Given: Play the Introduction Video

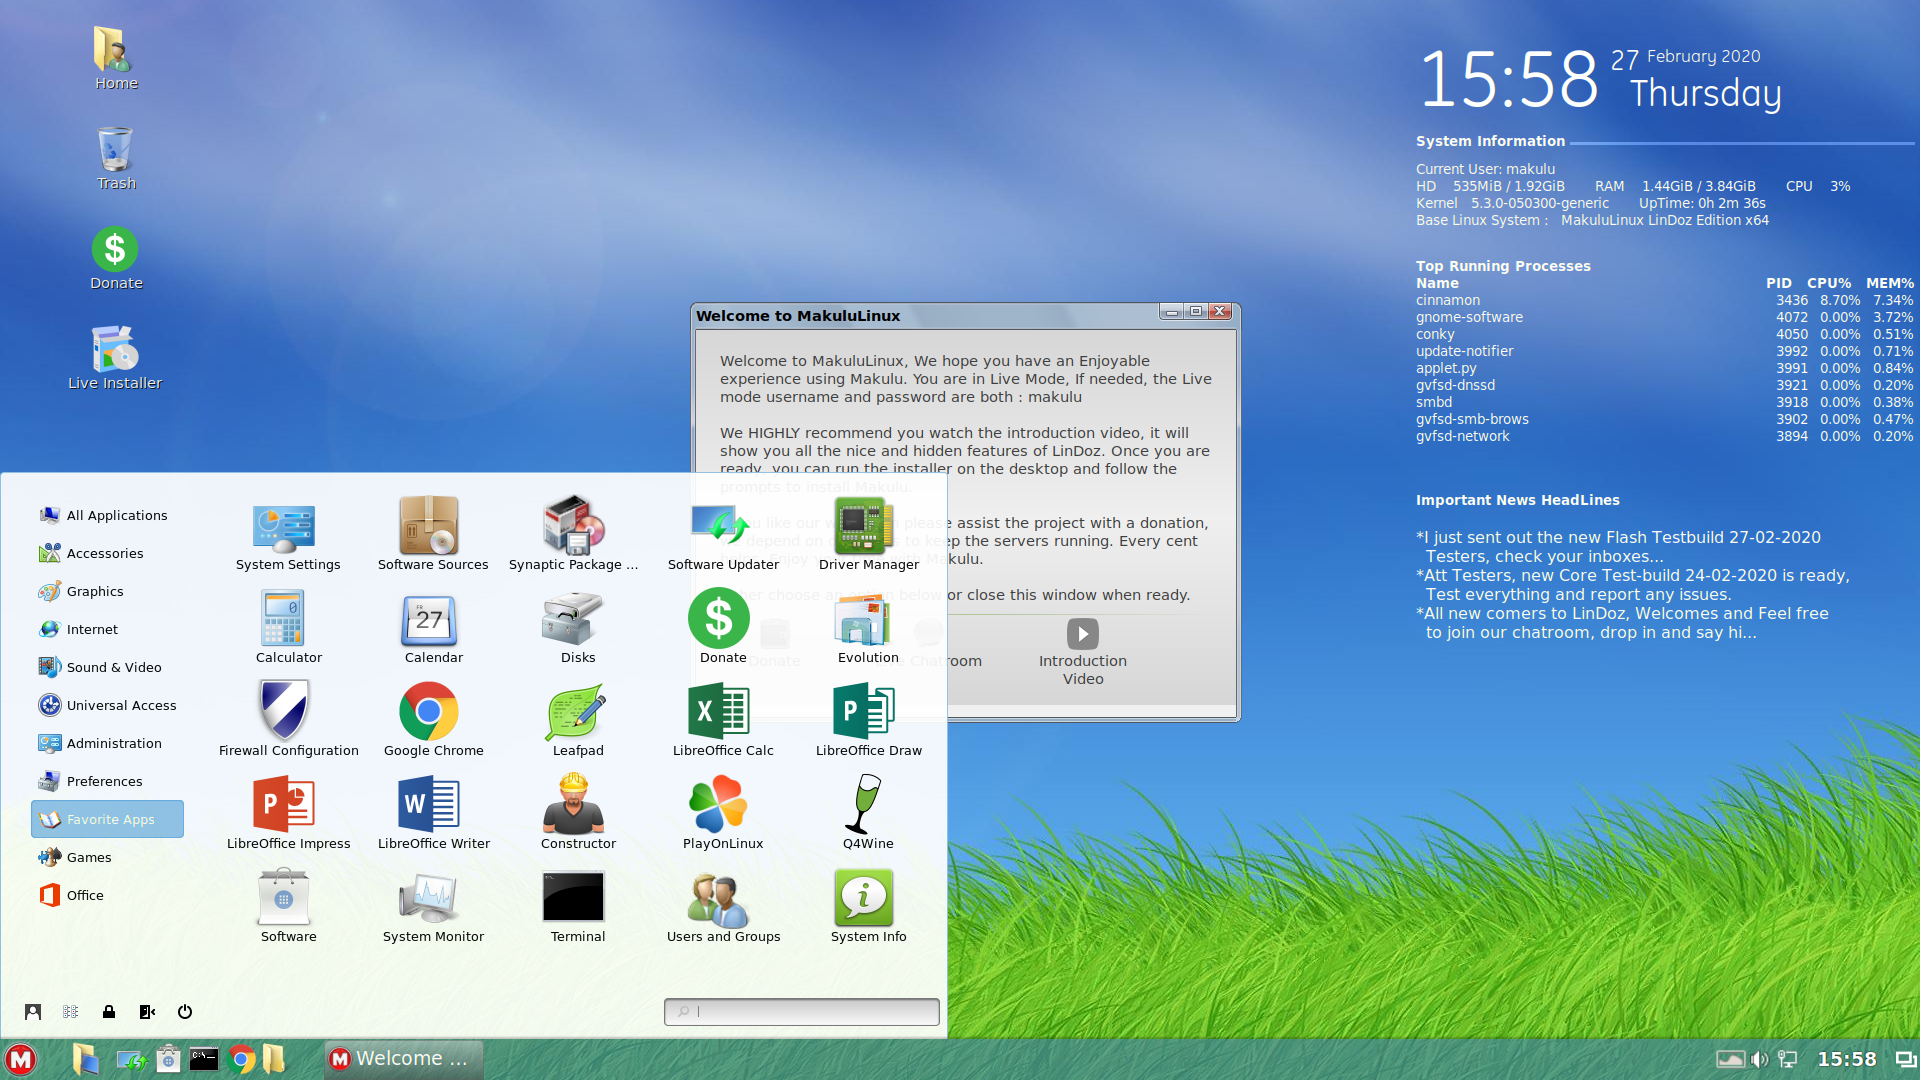Looking at the screenshot, I should click(x=1083, y=652).
